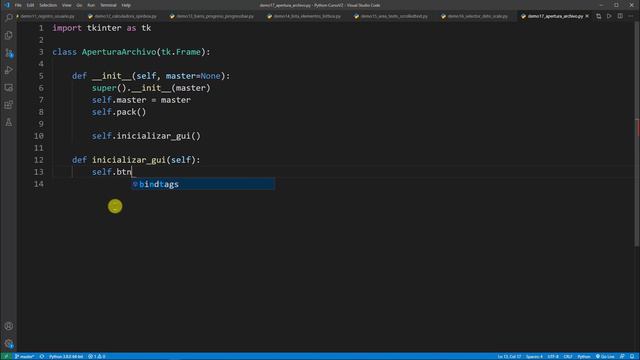
Task: Click the Run Python File play icon
Action: coord(609,16)
